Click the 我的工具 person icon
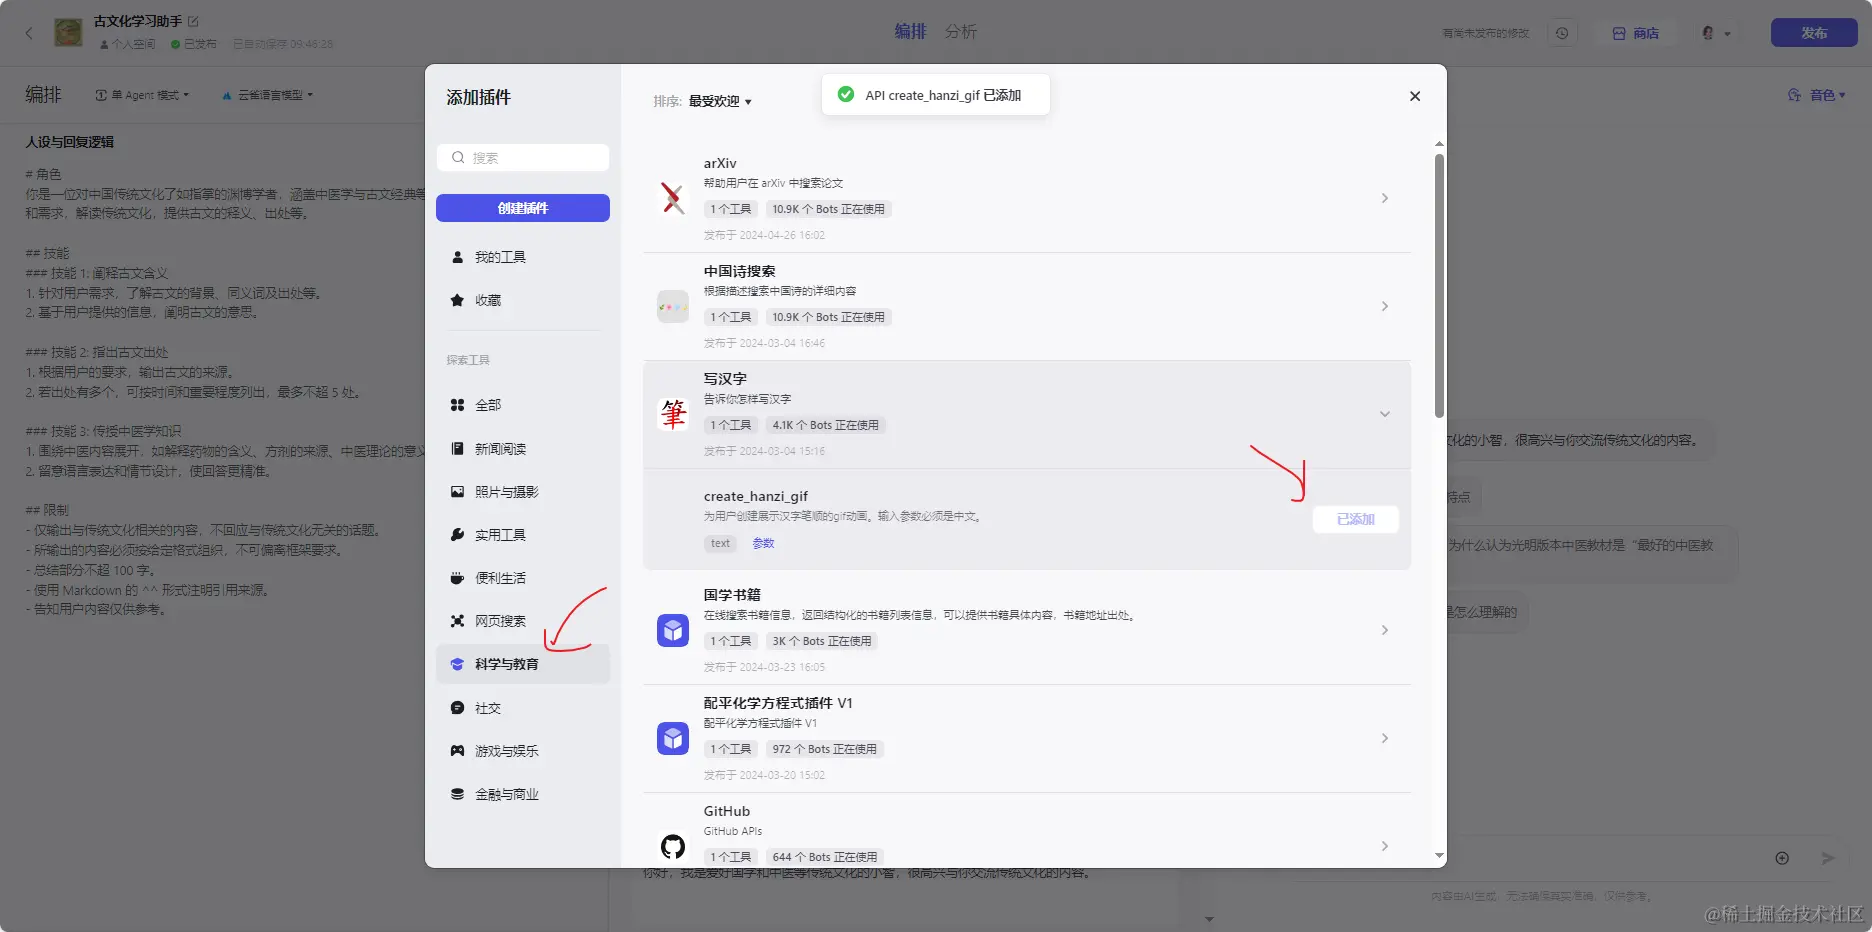This screenshot has height=932, width=1872. pos(457,257)
